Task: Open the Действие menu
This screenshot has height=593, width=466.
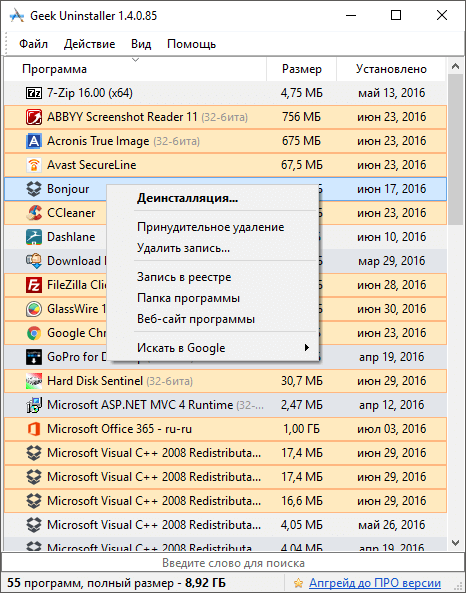Action: [89, 44]
